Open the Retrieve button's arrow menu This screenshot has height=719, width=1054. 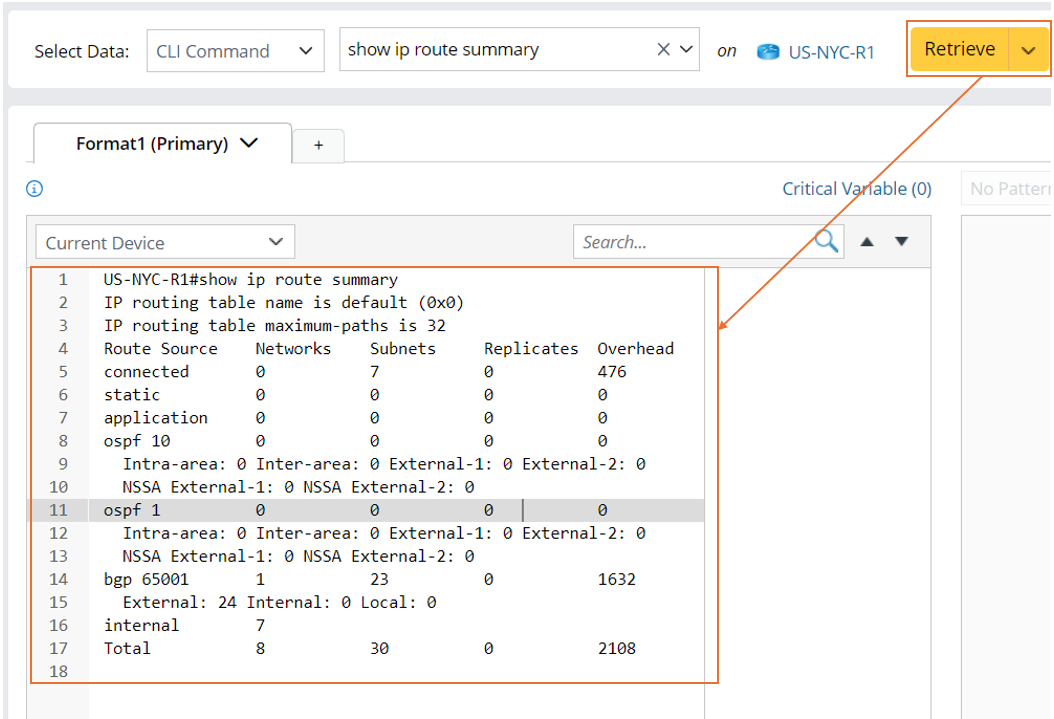pyautogui.click(x=1028, y=50)
